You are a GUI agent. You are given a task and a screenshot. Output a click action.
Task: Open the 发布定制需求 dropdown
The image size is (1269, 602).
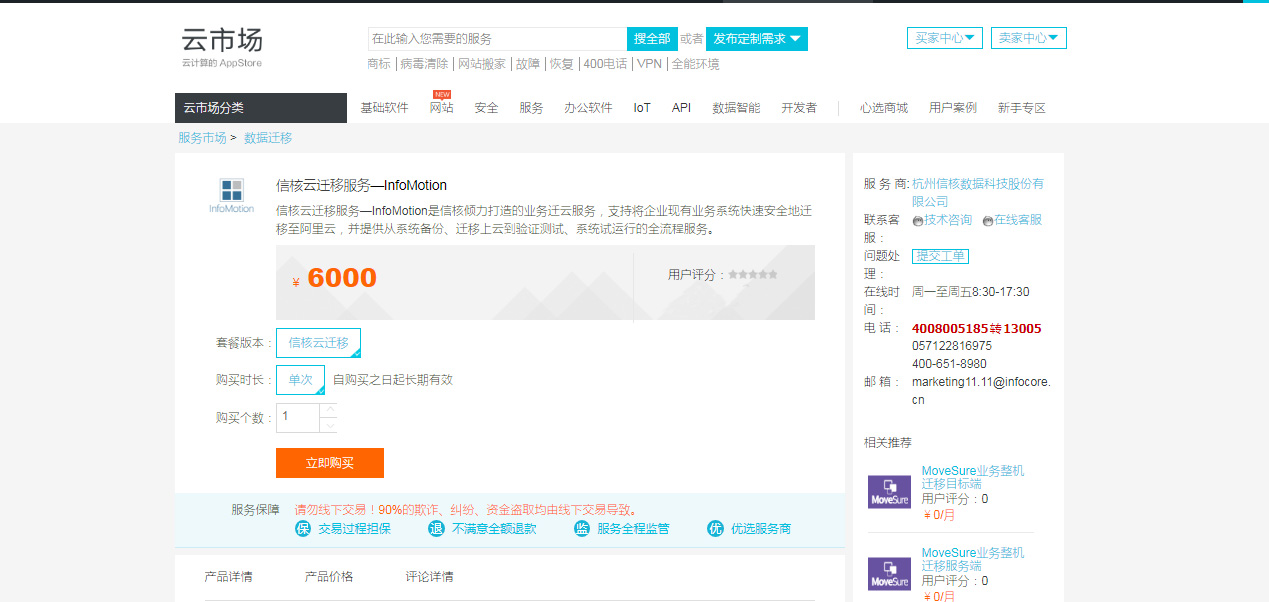tap(757, 39)
